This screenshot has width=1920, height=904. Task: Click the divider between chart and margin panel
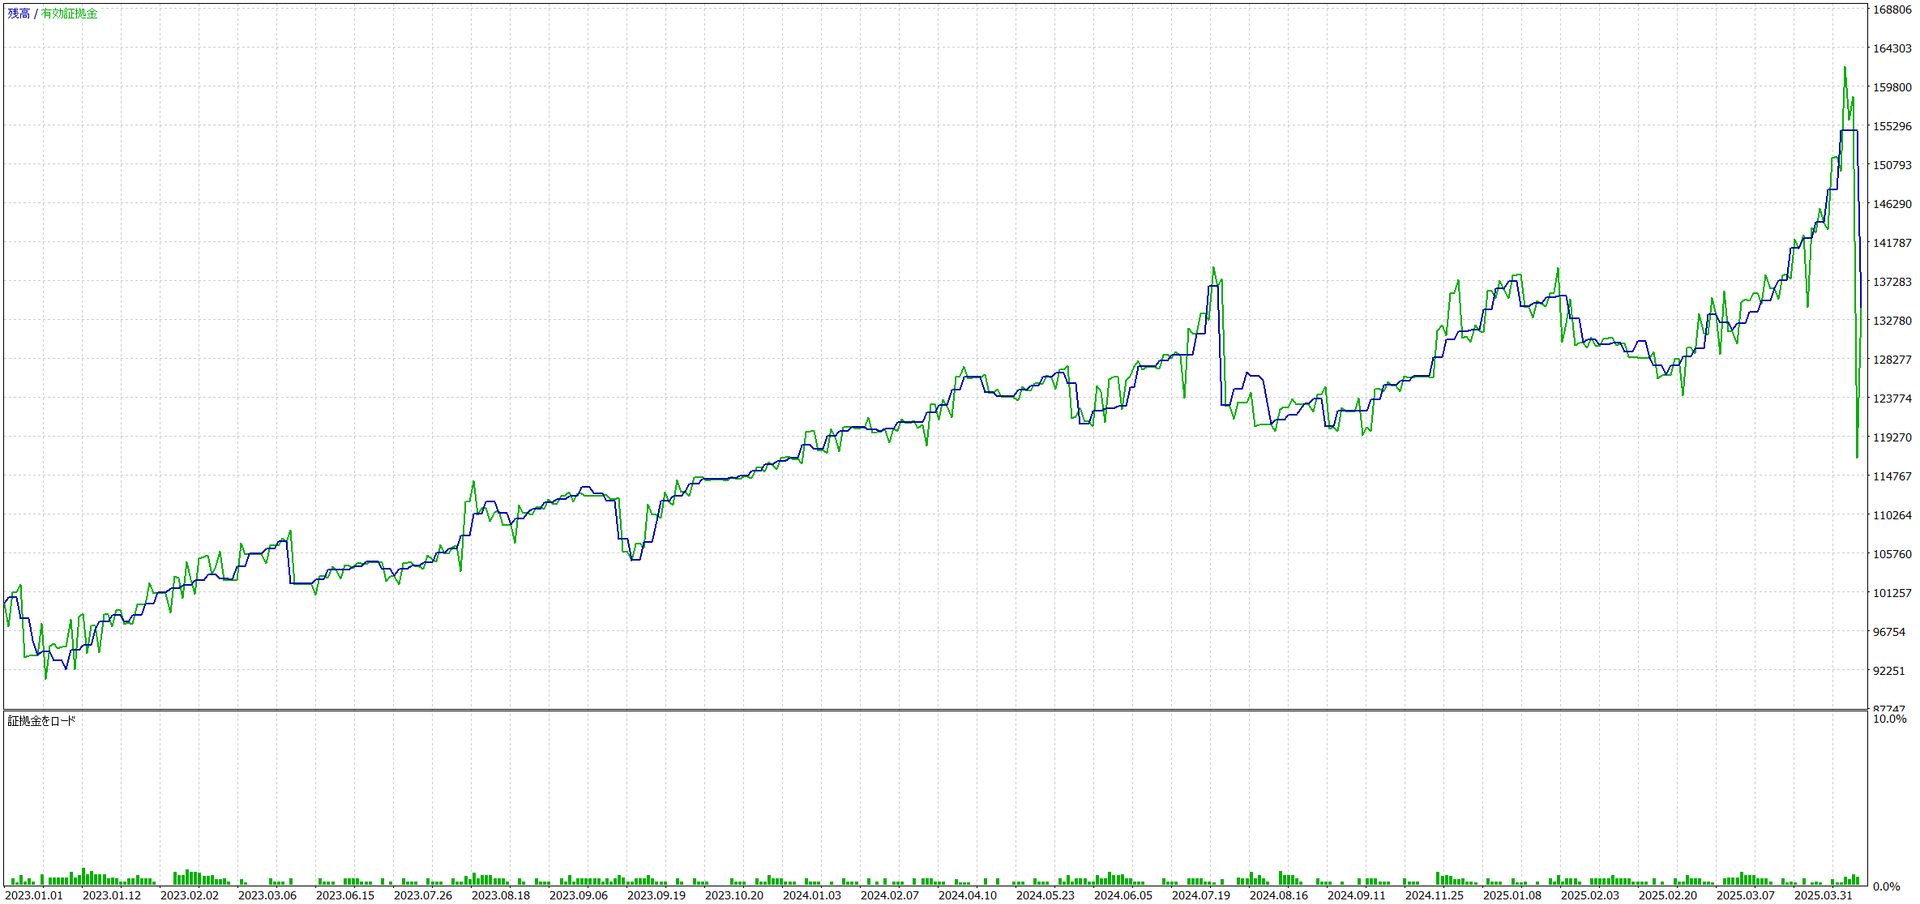pos(935,710)
